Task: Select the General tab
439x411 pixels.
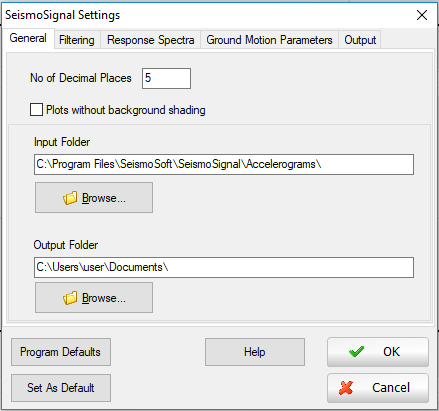Action: (x=28, y=38)
